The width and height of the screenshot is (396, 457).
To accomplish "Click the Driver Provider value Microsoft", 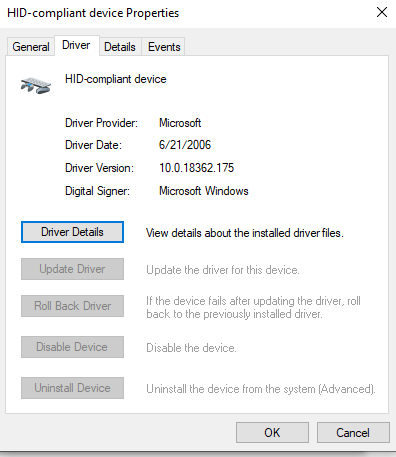I will click(180, 123).
